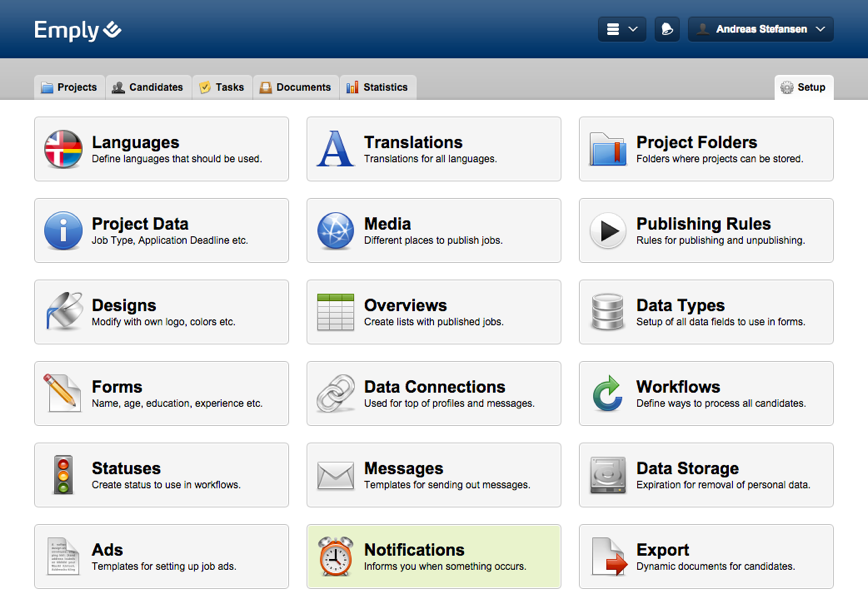
Task: Select the Setup tab
Action: [803, 87]
